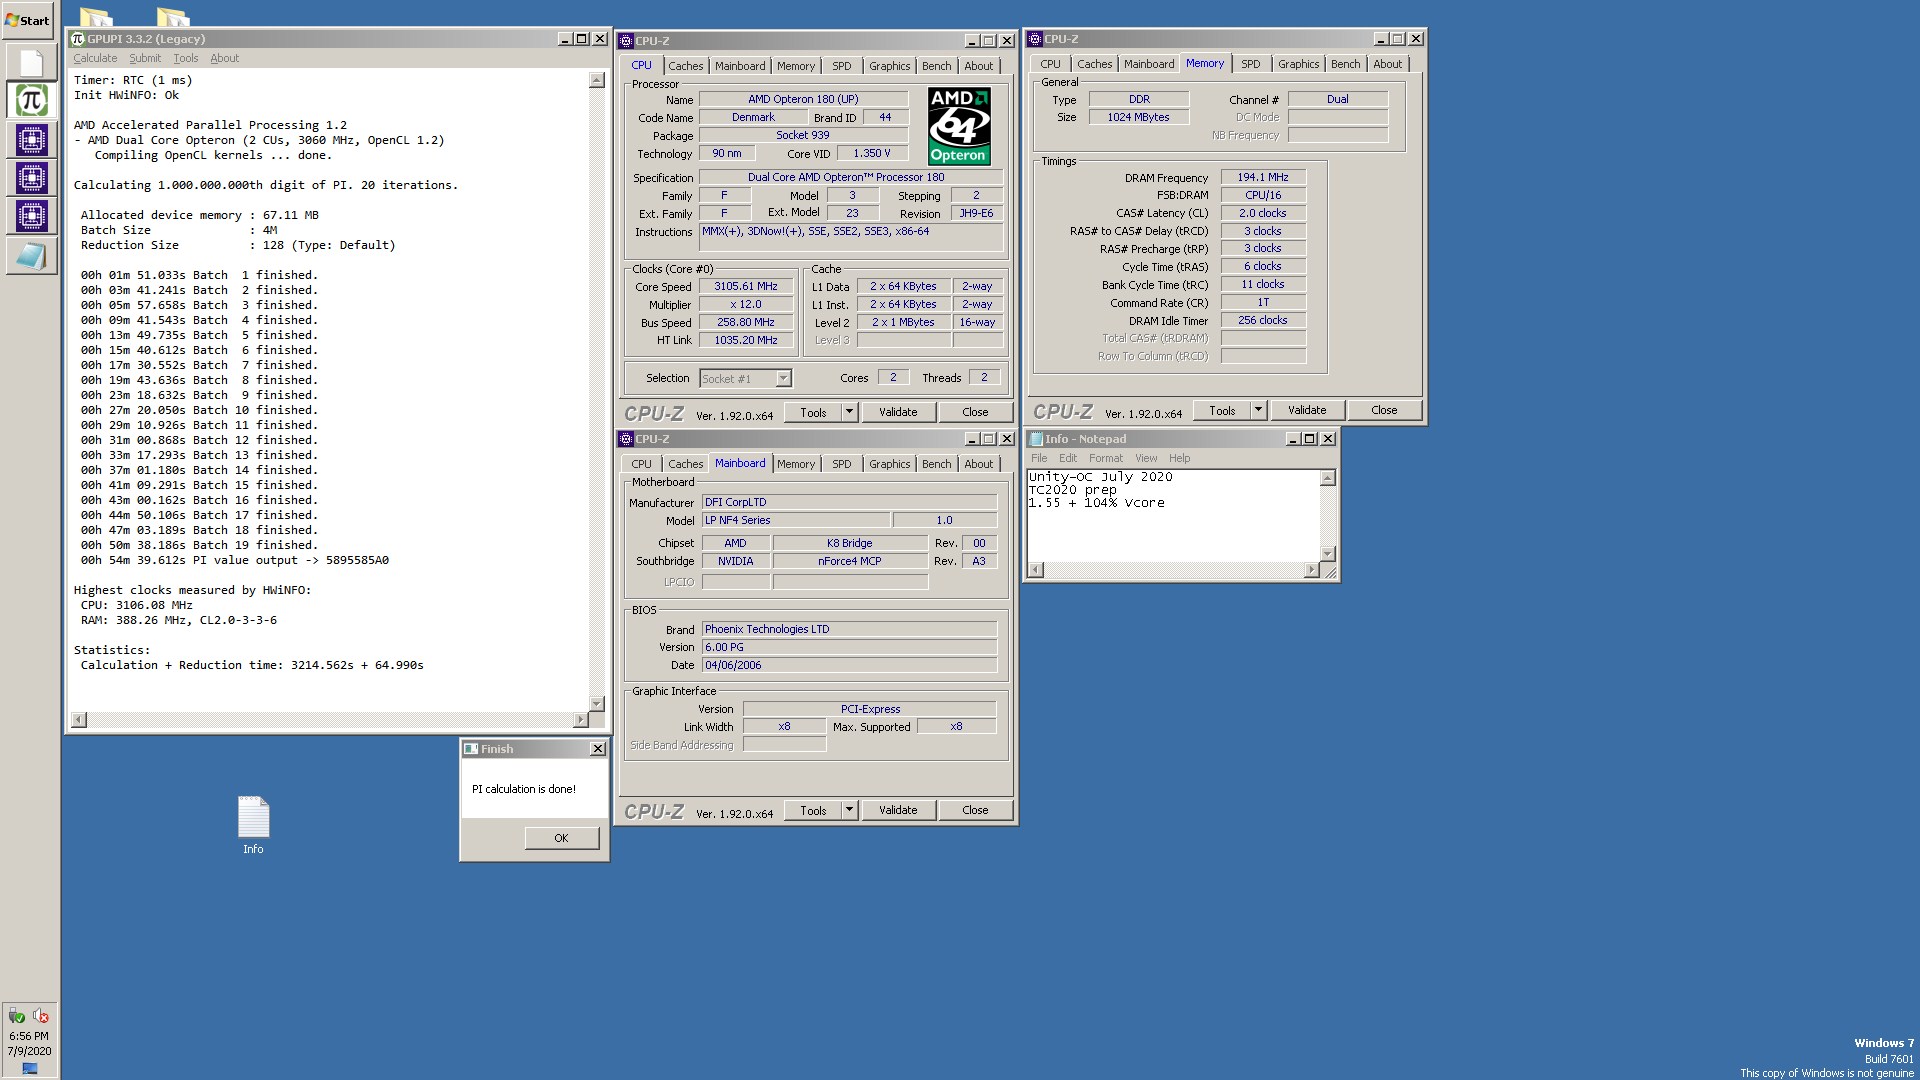Click the Finish dialog title bar icon
The height and width of the screenshot is (1080, 1920).
[x=470, y=749]
